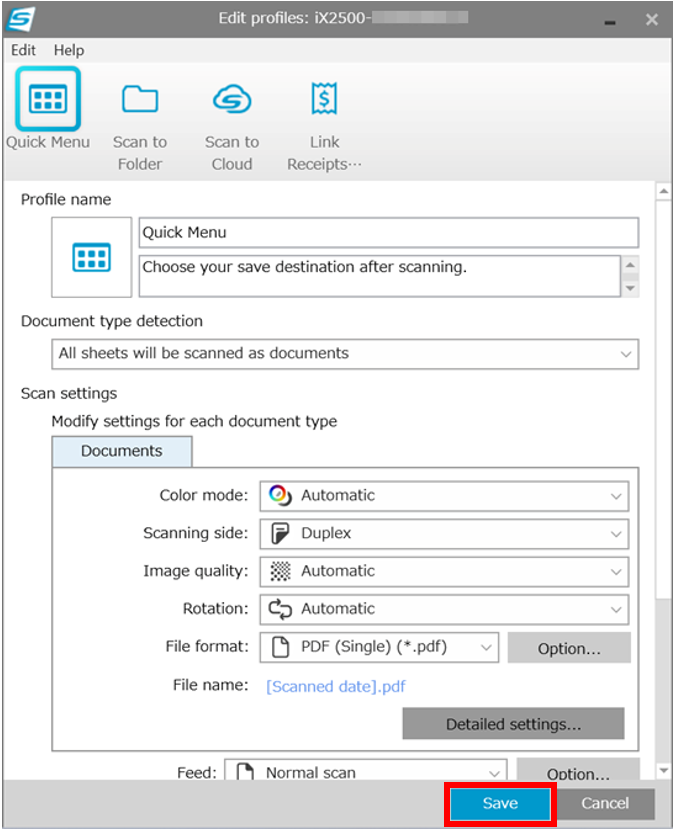
Task: Minimize the Edit profiles window
Action: pyautogui.click(x=610, y=21)
